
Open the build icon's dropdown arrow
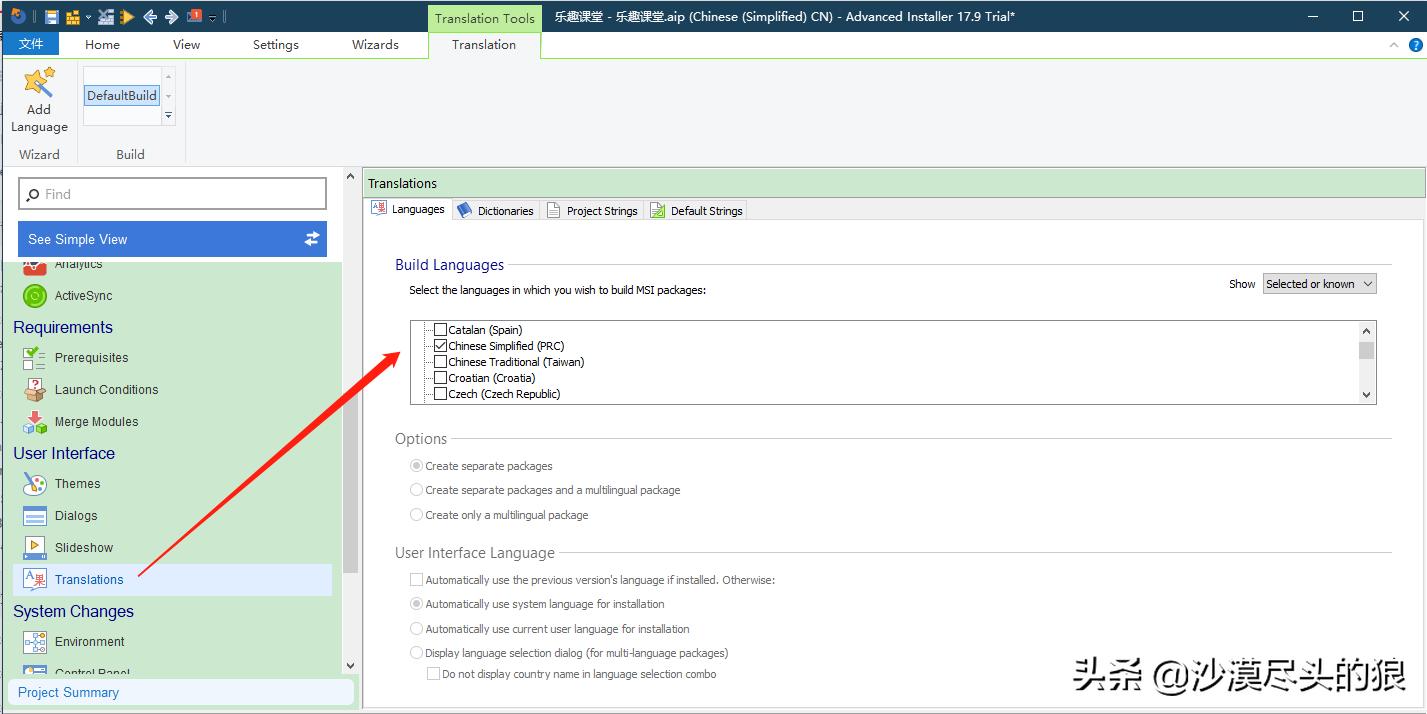click(88, 17)
